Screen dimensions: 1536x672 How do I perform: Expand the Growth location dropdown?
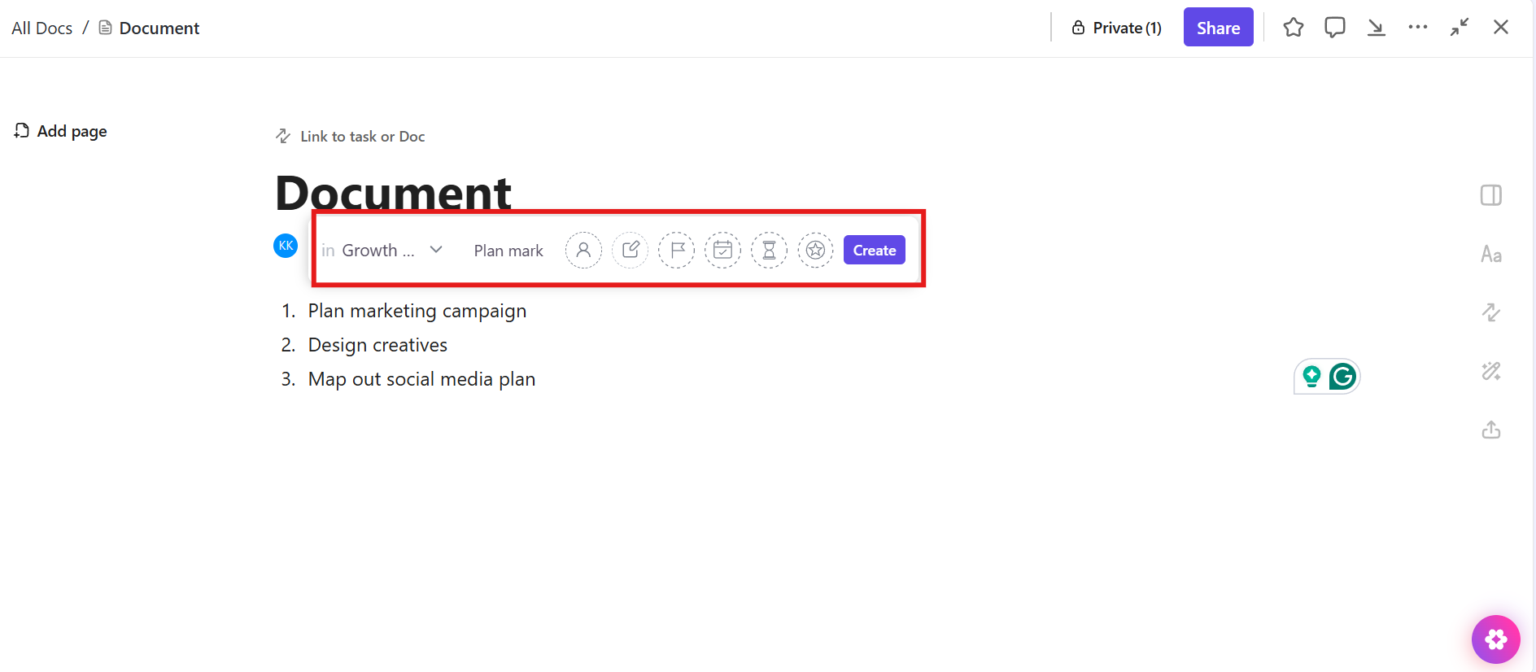click(x=436, y=250)
